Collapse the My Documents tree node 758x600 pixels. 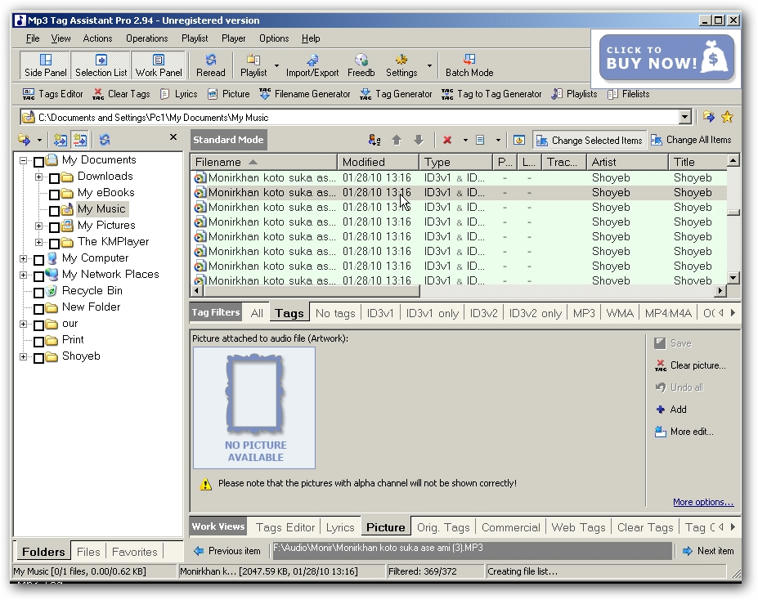(23, 161)
